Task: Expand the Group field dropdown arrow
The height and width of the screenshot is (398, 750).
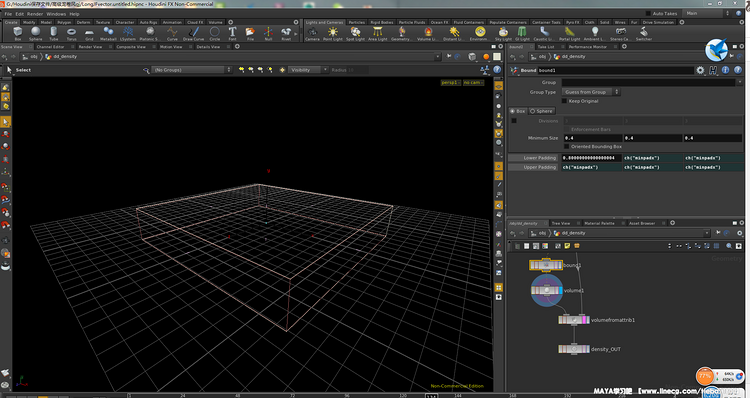Action: (x=739, y=82)
